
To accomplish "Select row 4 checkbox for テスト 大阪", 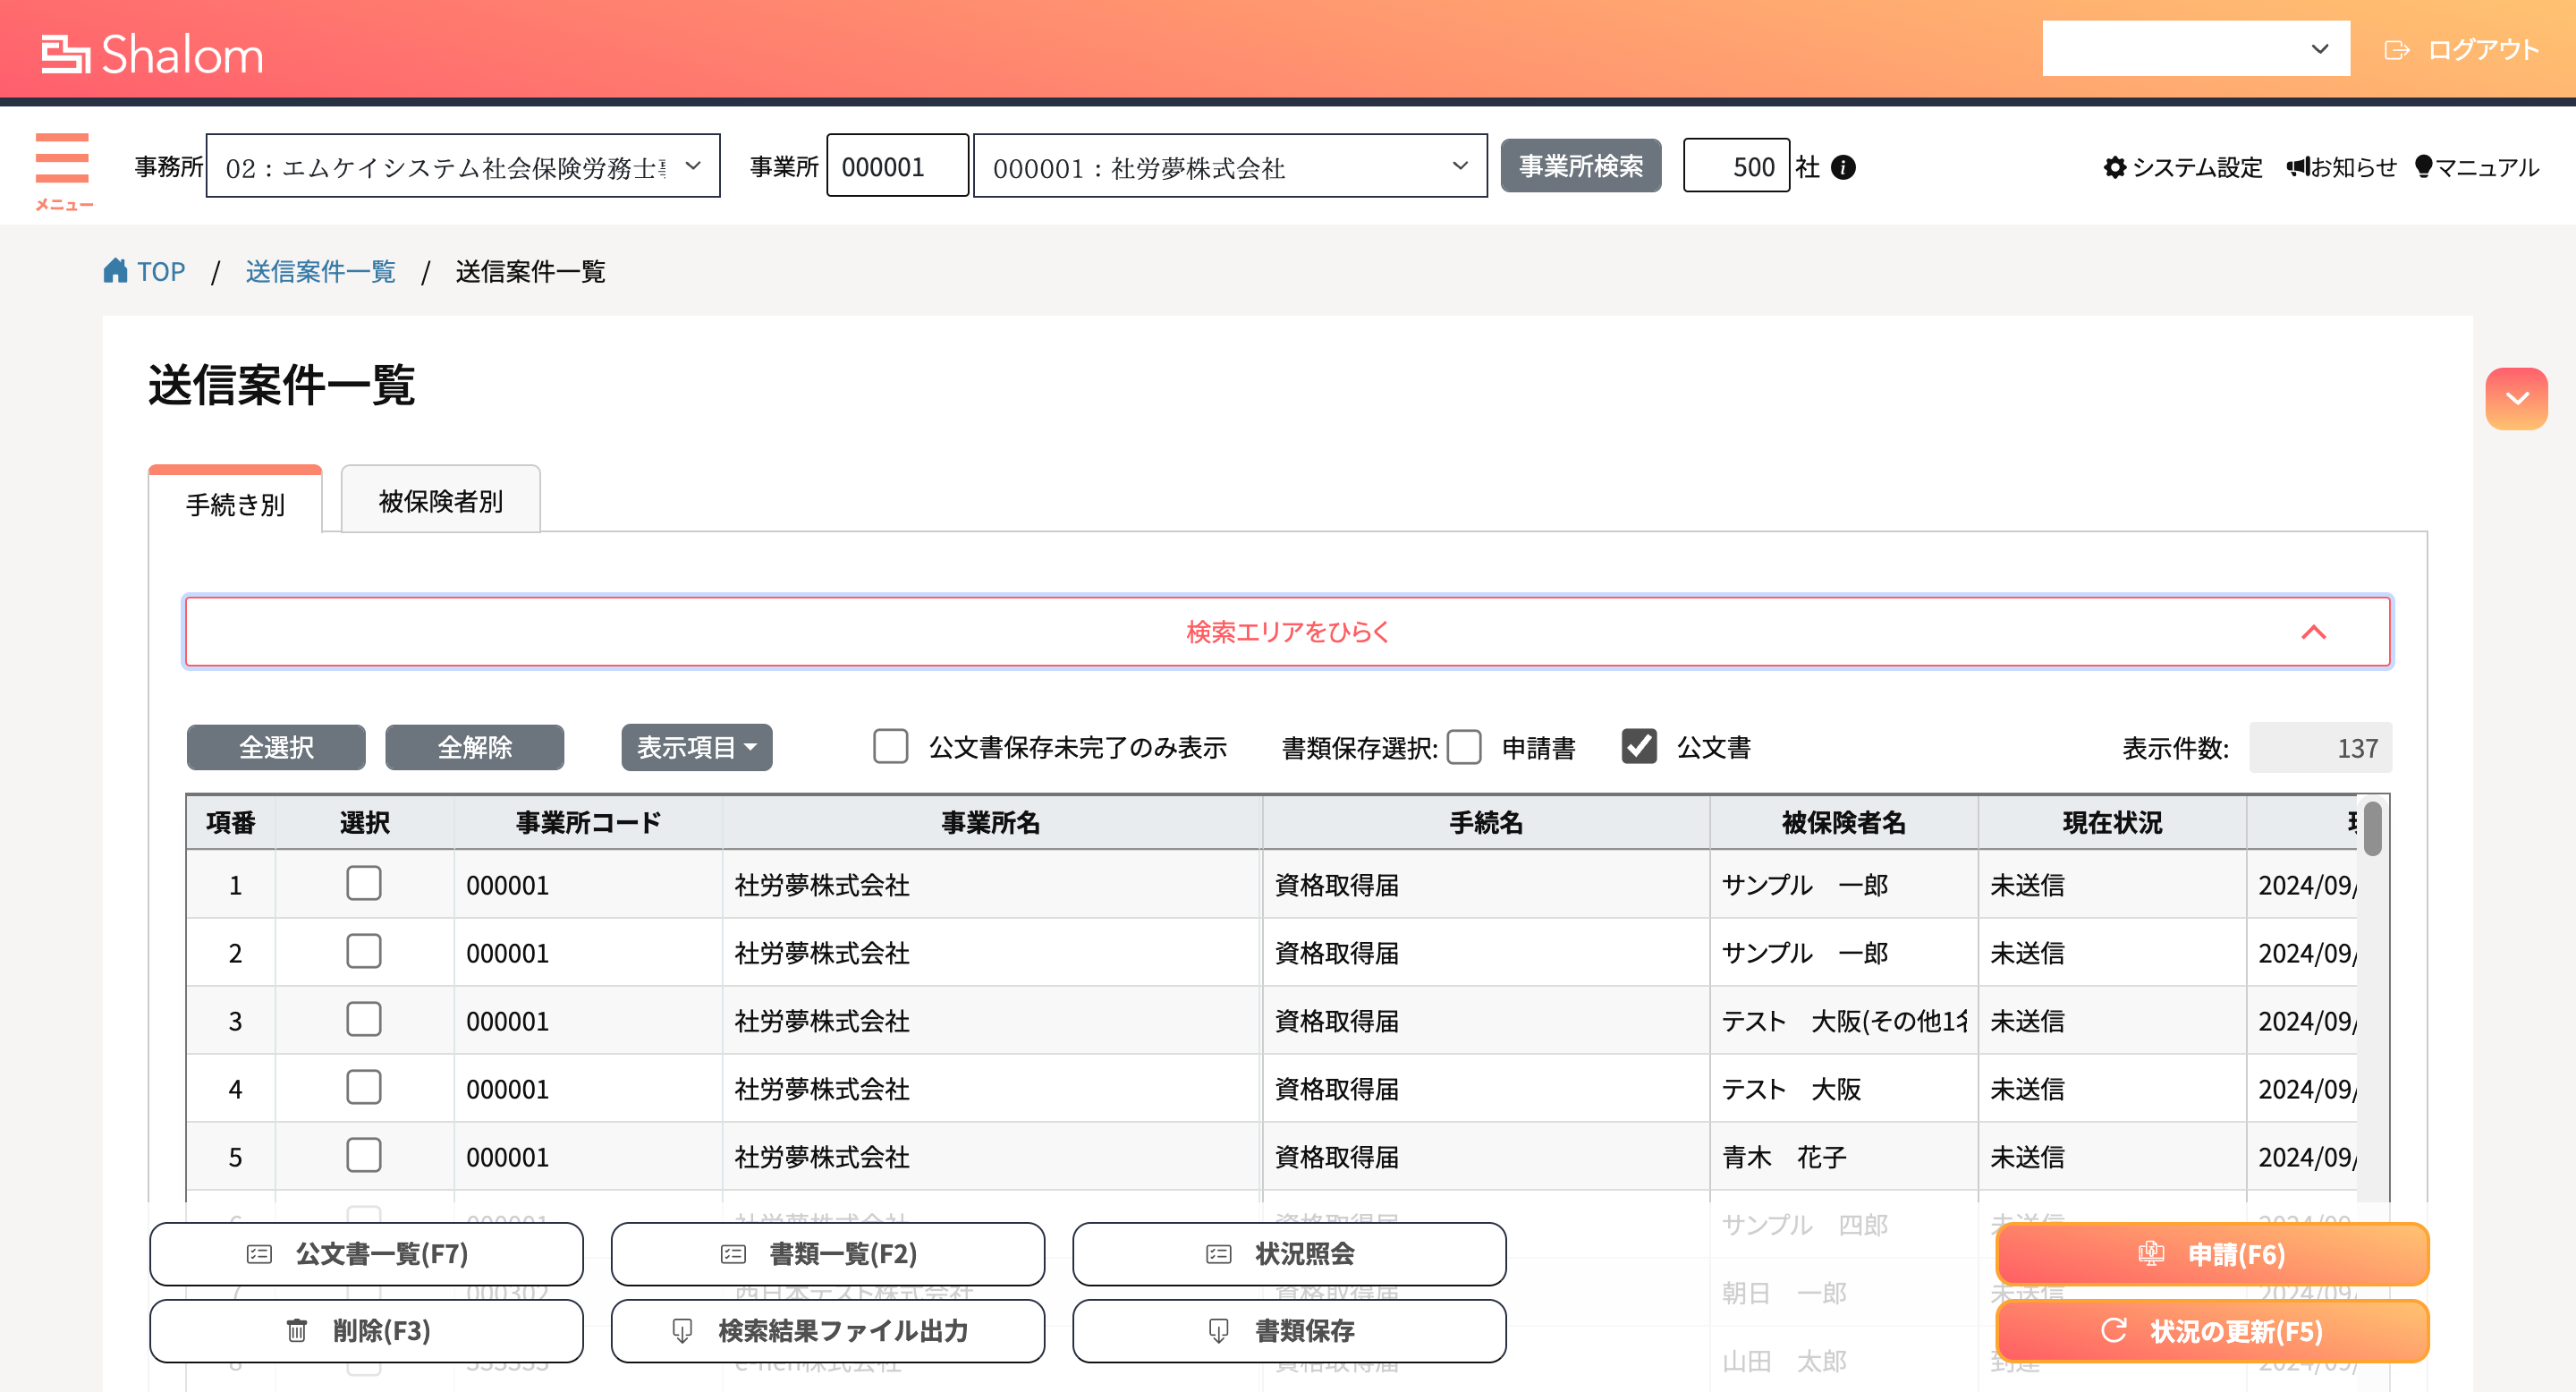I will [x=363, y=1087].
